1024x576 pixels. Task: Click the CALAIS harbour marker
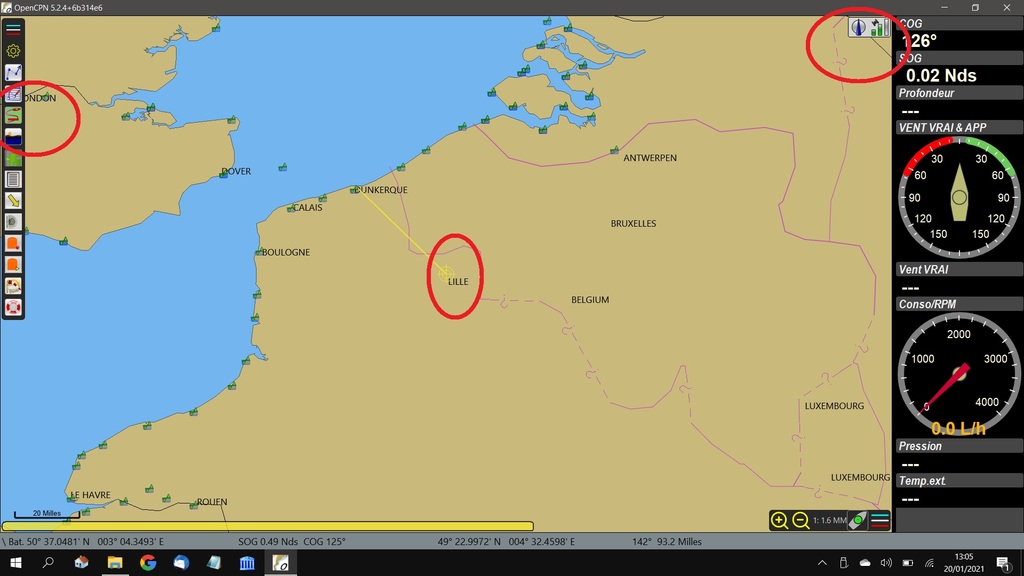tap(291, 208)
